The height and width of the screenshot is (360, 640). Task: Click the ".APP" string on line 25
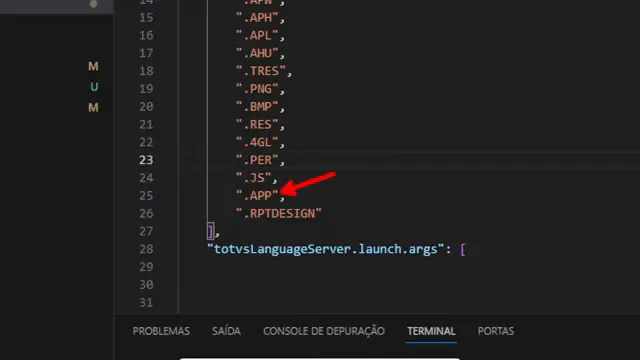(x=257, y=196)
